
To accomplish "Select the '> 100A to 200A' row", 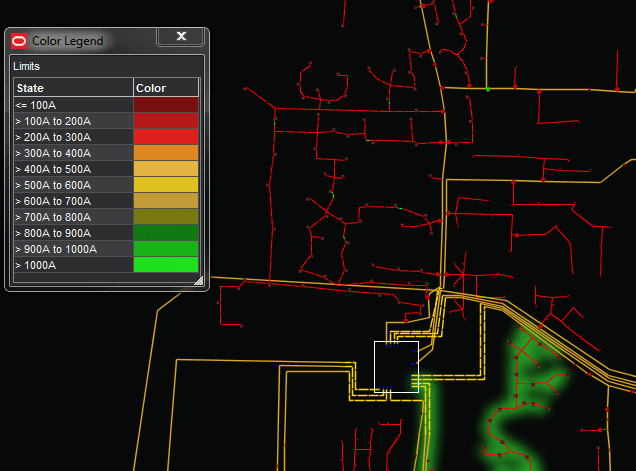I will pyautogui.click(x=106, y=121).
